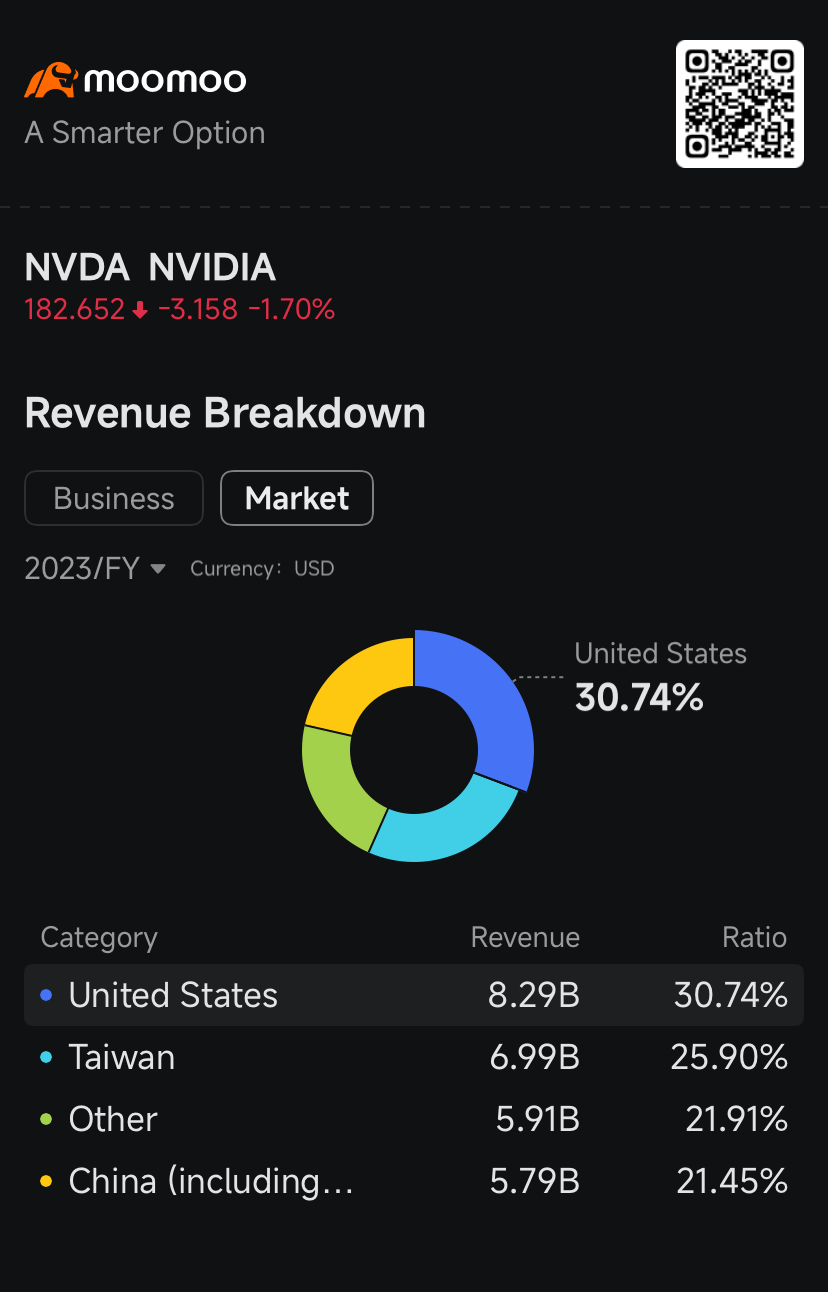Click the blue dot beside United States

[x=46, y=995]
